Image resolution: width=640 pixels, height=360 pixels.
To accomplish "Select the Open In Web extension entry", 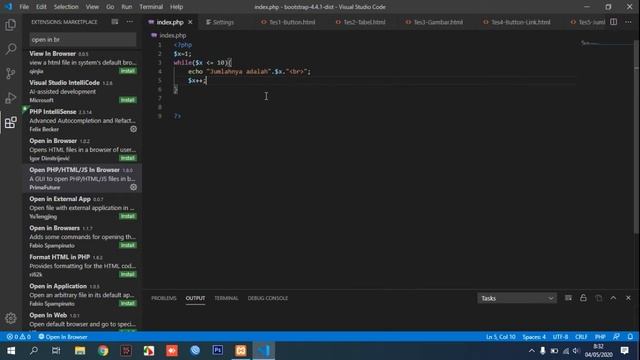I will click(x=82, y=320).
